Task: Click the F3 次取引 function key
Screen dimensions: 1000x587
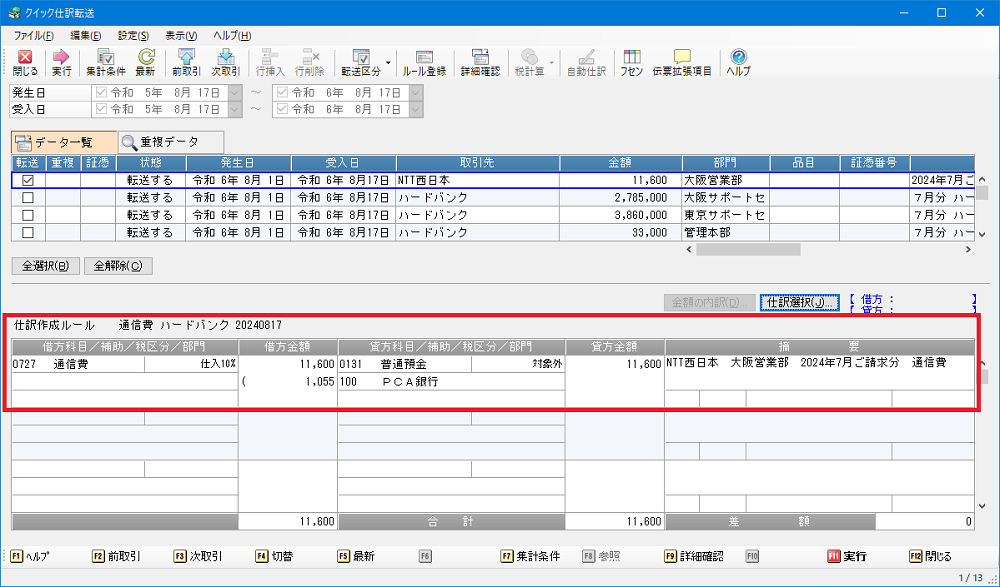Action: point(198,556)
